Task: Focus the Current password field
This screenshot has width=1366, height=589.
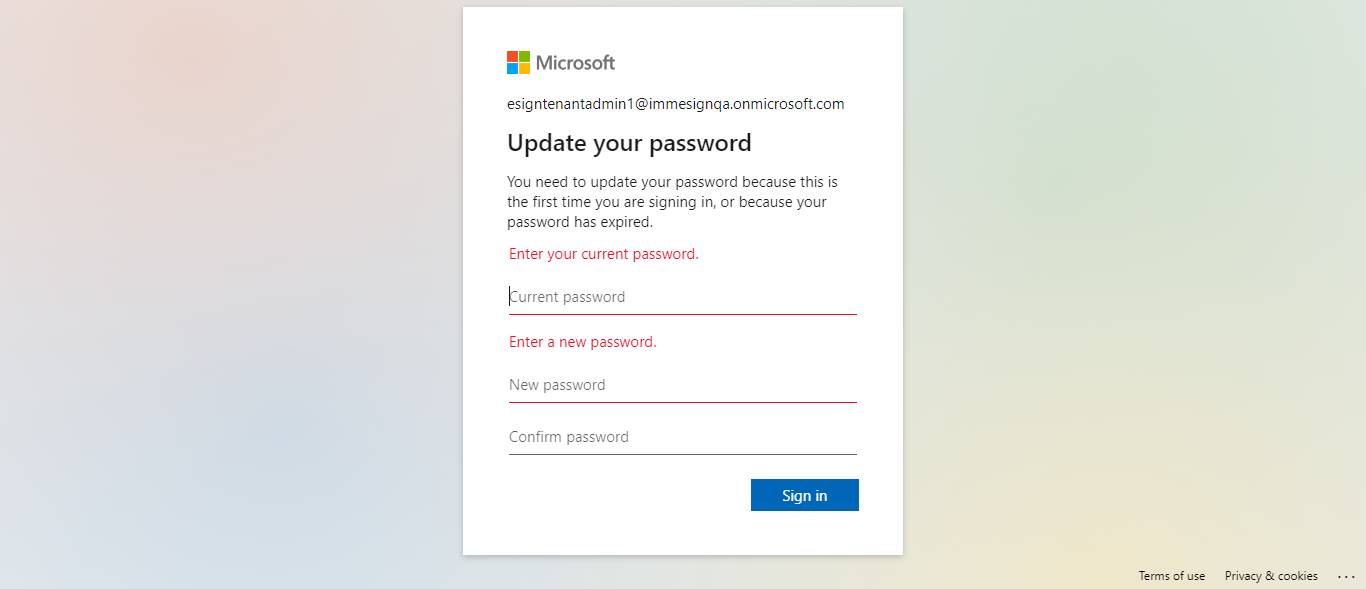Action: pos(682,297)
